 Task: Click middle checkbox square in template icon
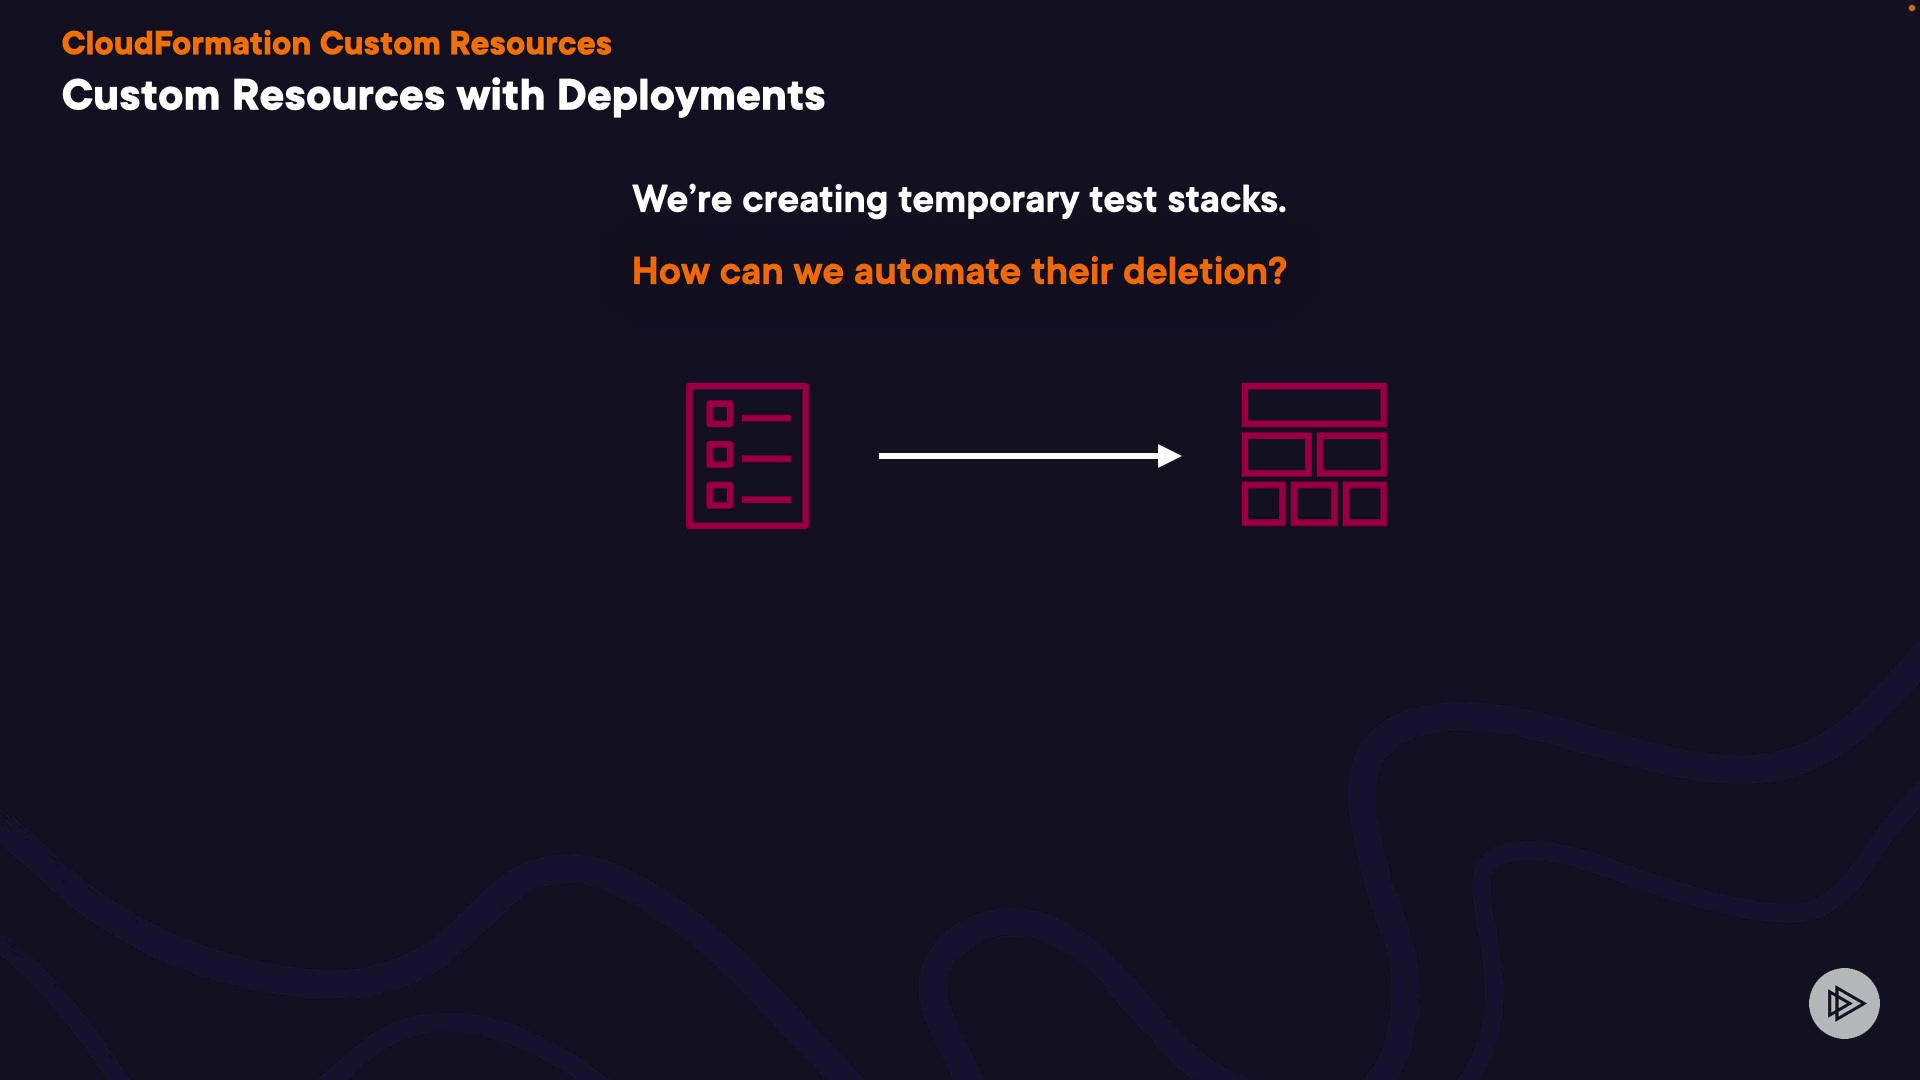pyautogui.click(x=720, y=455)
